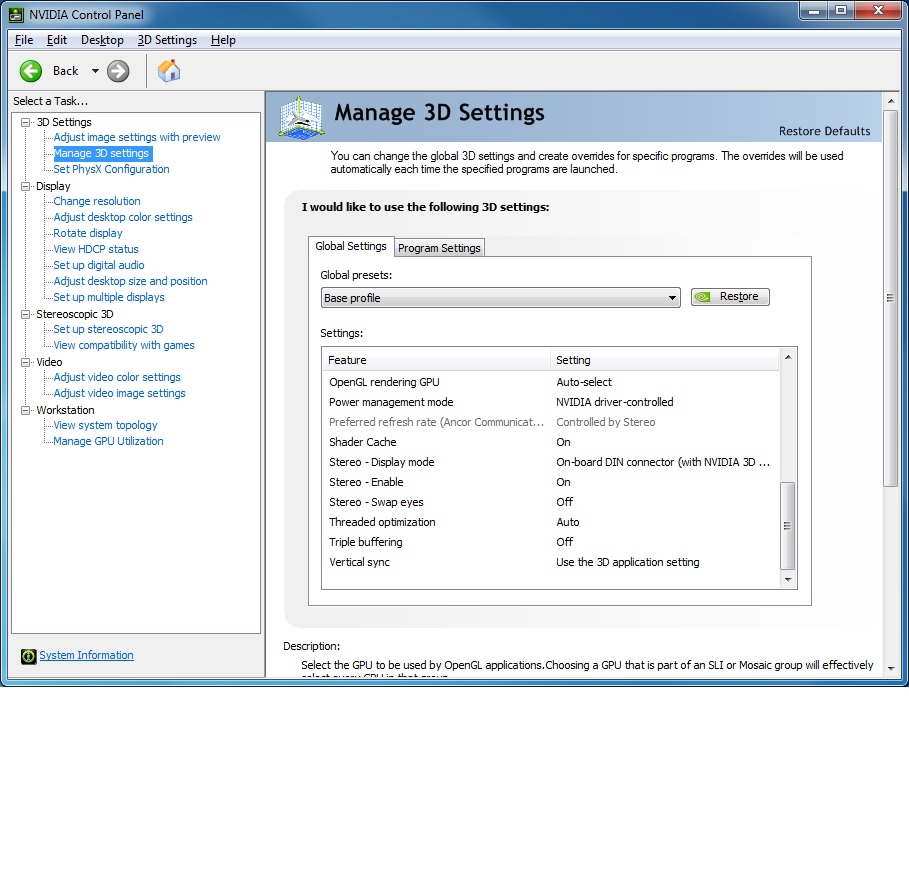Select the OpenGL rendering GPU feature row
The width and height of the screenshot is (909, 877).
551,383
